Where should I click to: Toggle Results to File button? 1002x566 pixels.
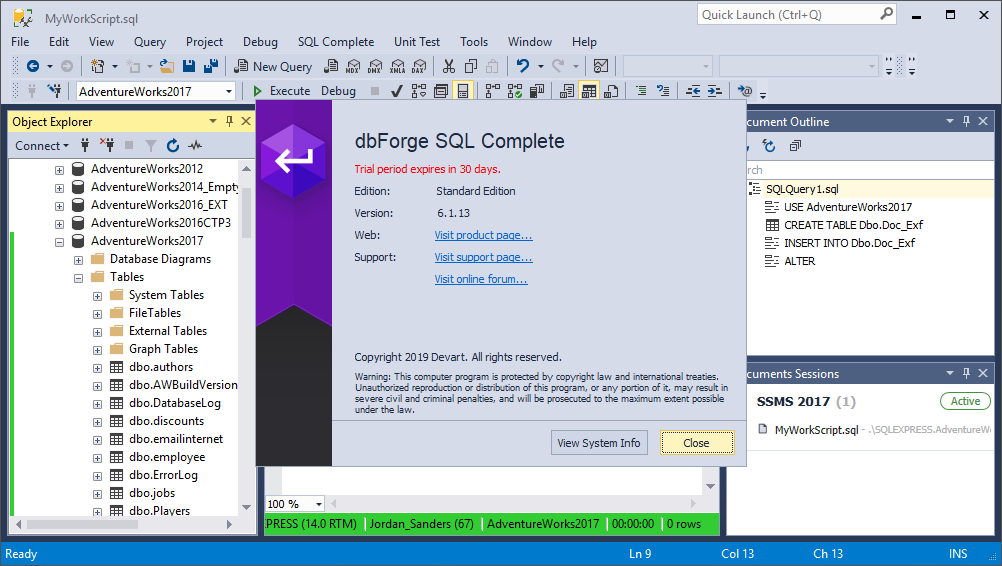click(x=611, y=91)
